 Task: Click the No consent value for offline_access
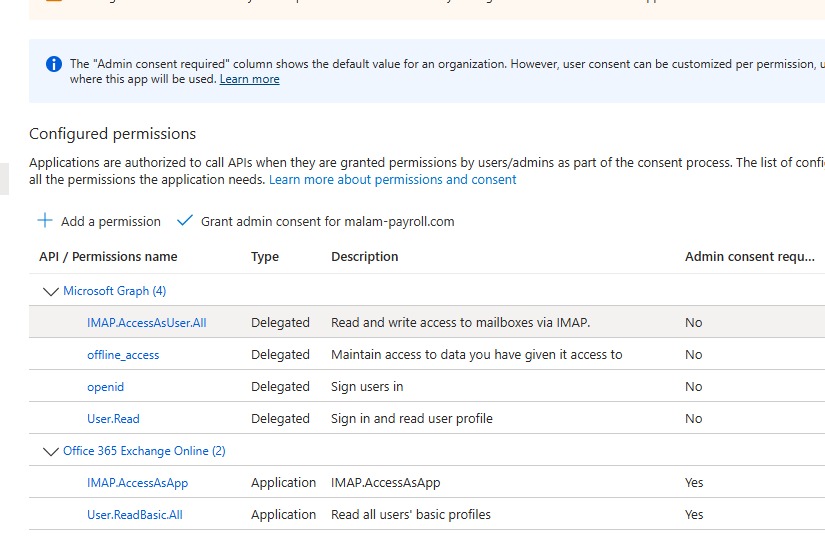point(693,355)
